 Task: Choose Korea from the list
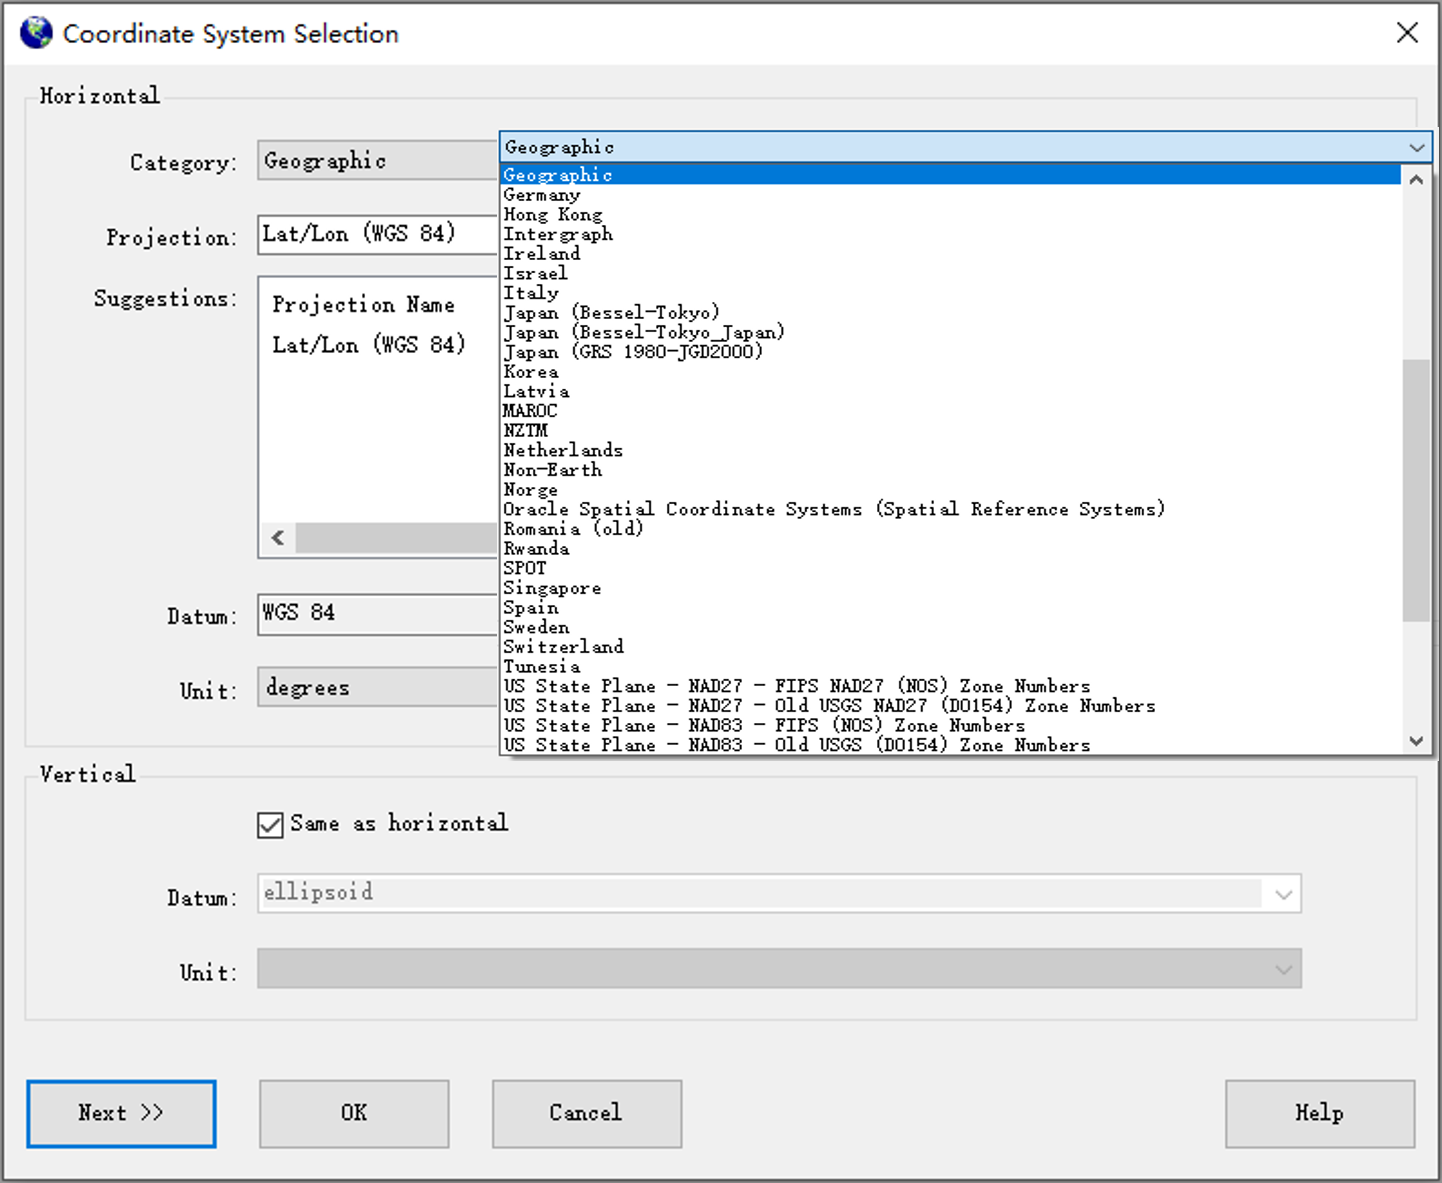point(950,371)
